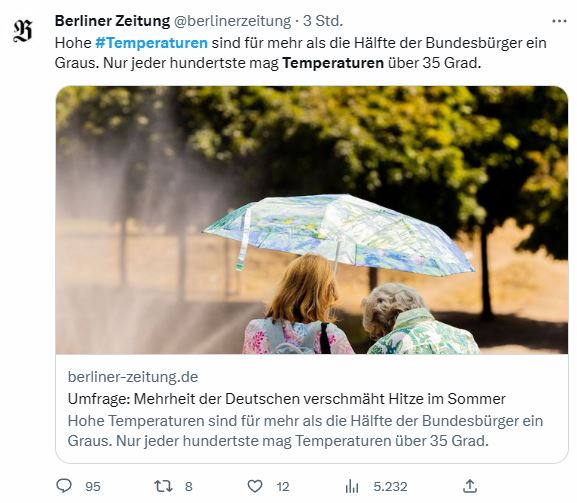Click the reply speech bubble icon
Screen dimensions: 577x503
point(64,486)
